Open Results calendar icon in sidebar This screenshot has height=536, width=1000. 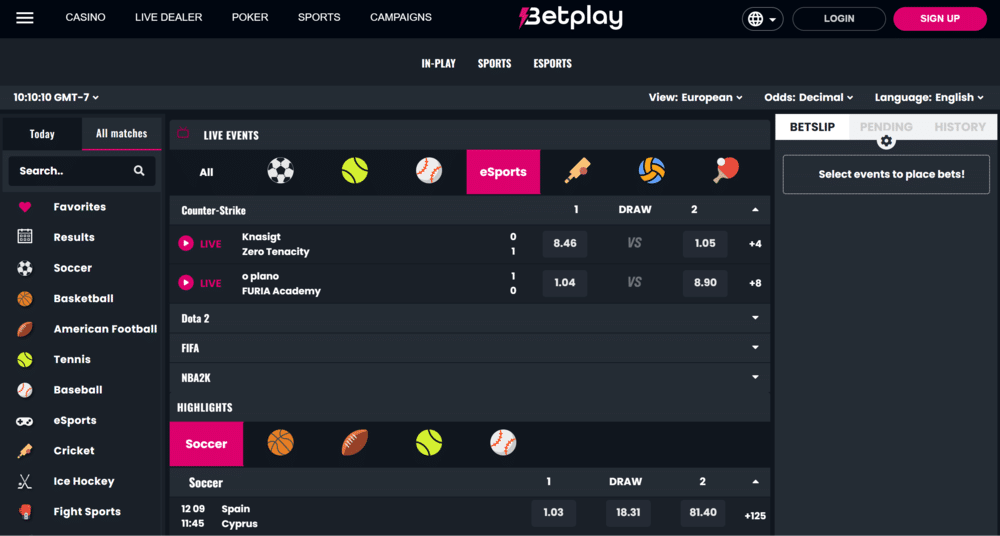(25, 237)
